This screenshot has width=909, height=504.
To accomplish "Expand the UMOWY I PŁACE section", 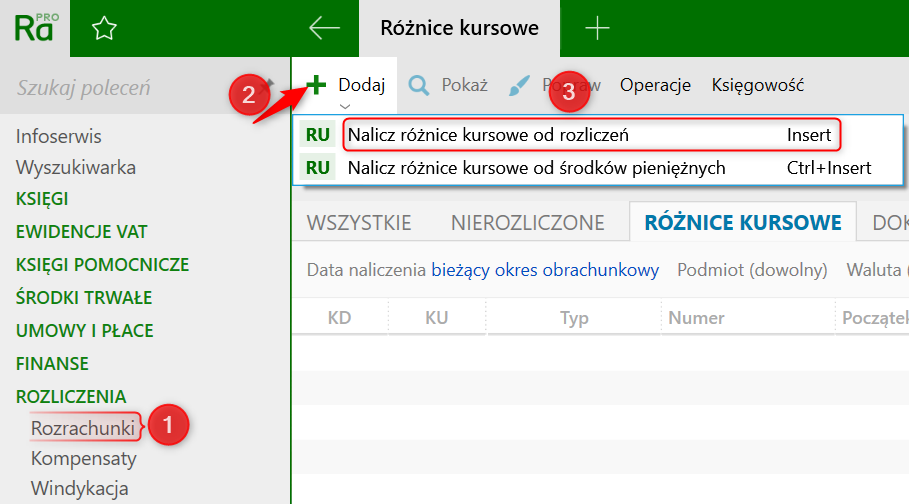I will [85, 331].
